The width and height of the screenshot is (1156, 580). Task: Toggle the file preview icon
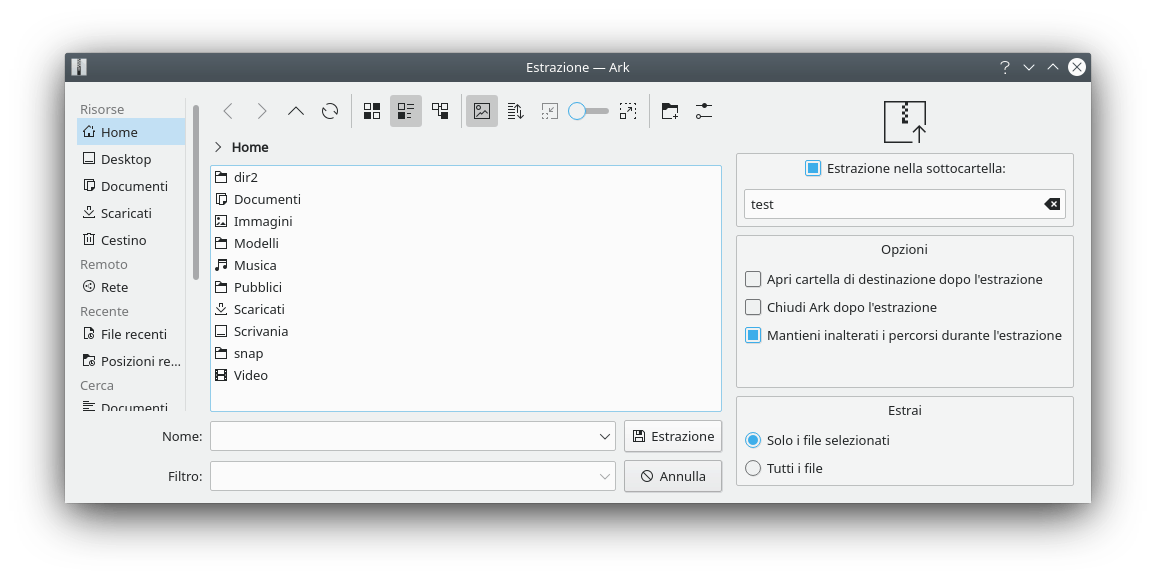coord(482,111)
